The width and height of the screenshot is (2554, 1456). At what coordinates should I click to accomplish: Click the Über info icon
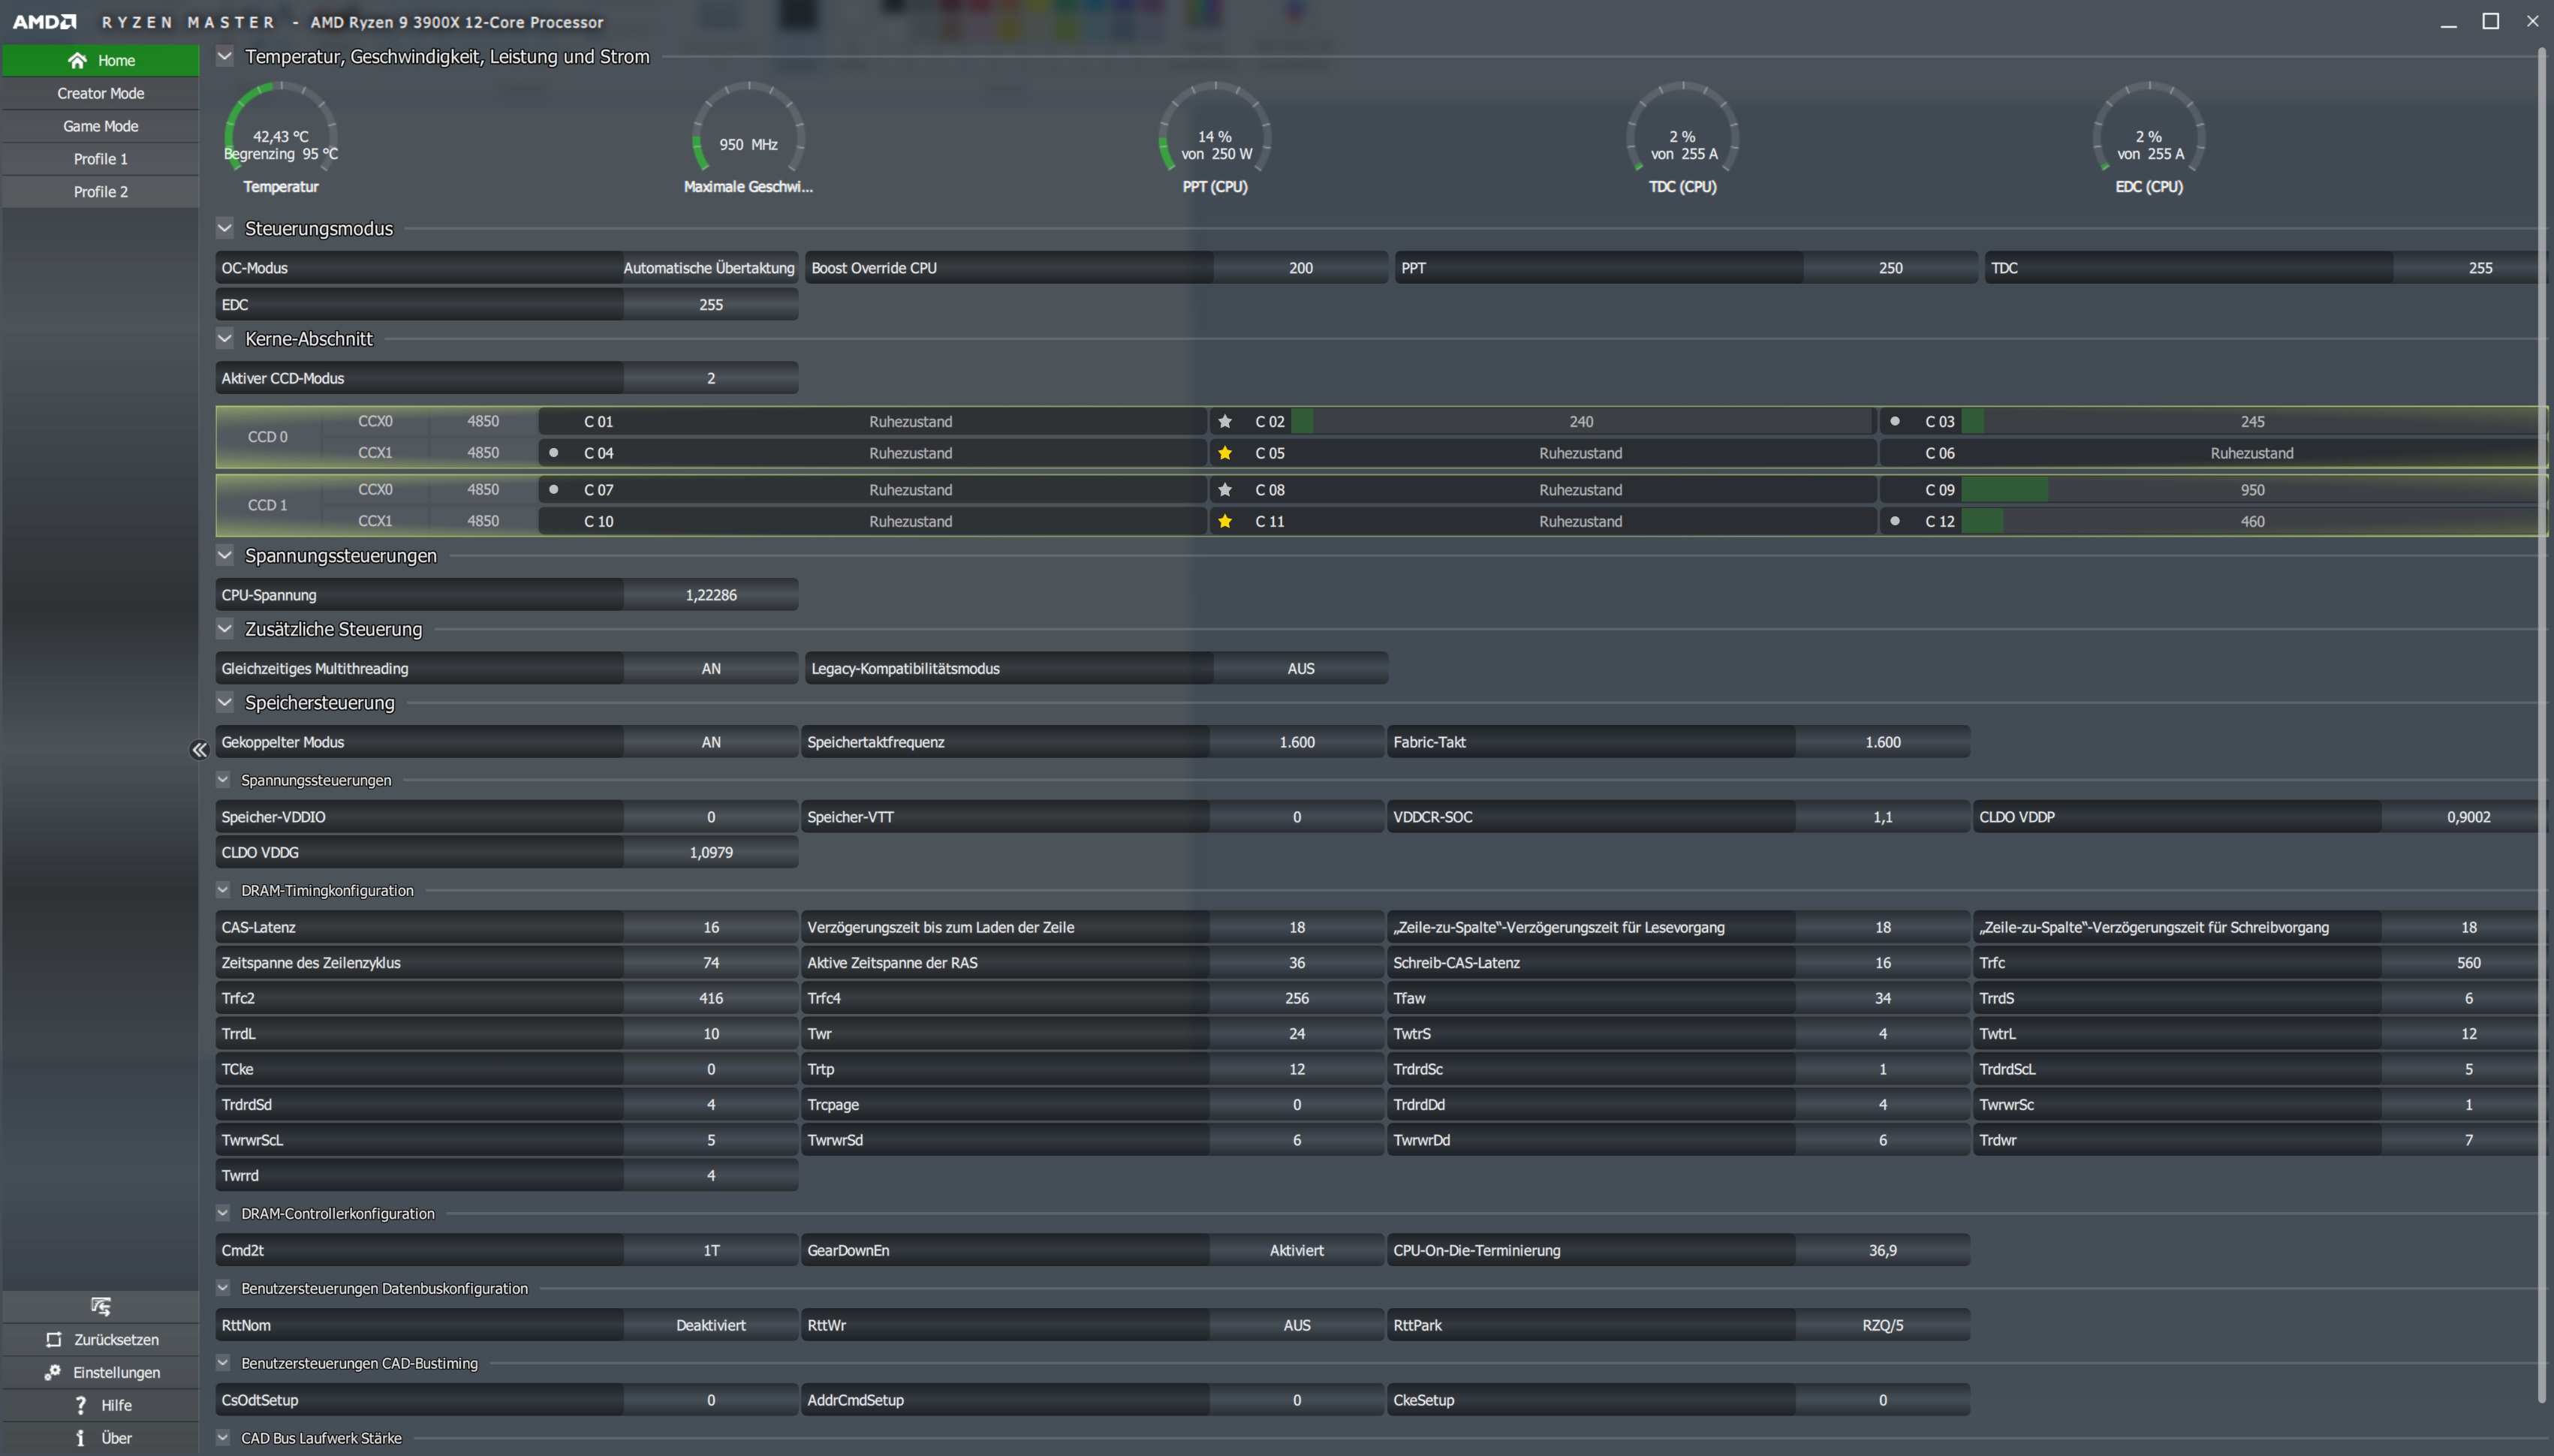point(80,1438)
